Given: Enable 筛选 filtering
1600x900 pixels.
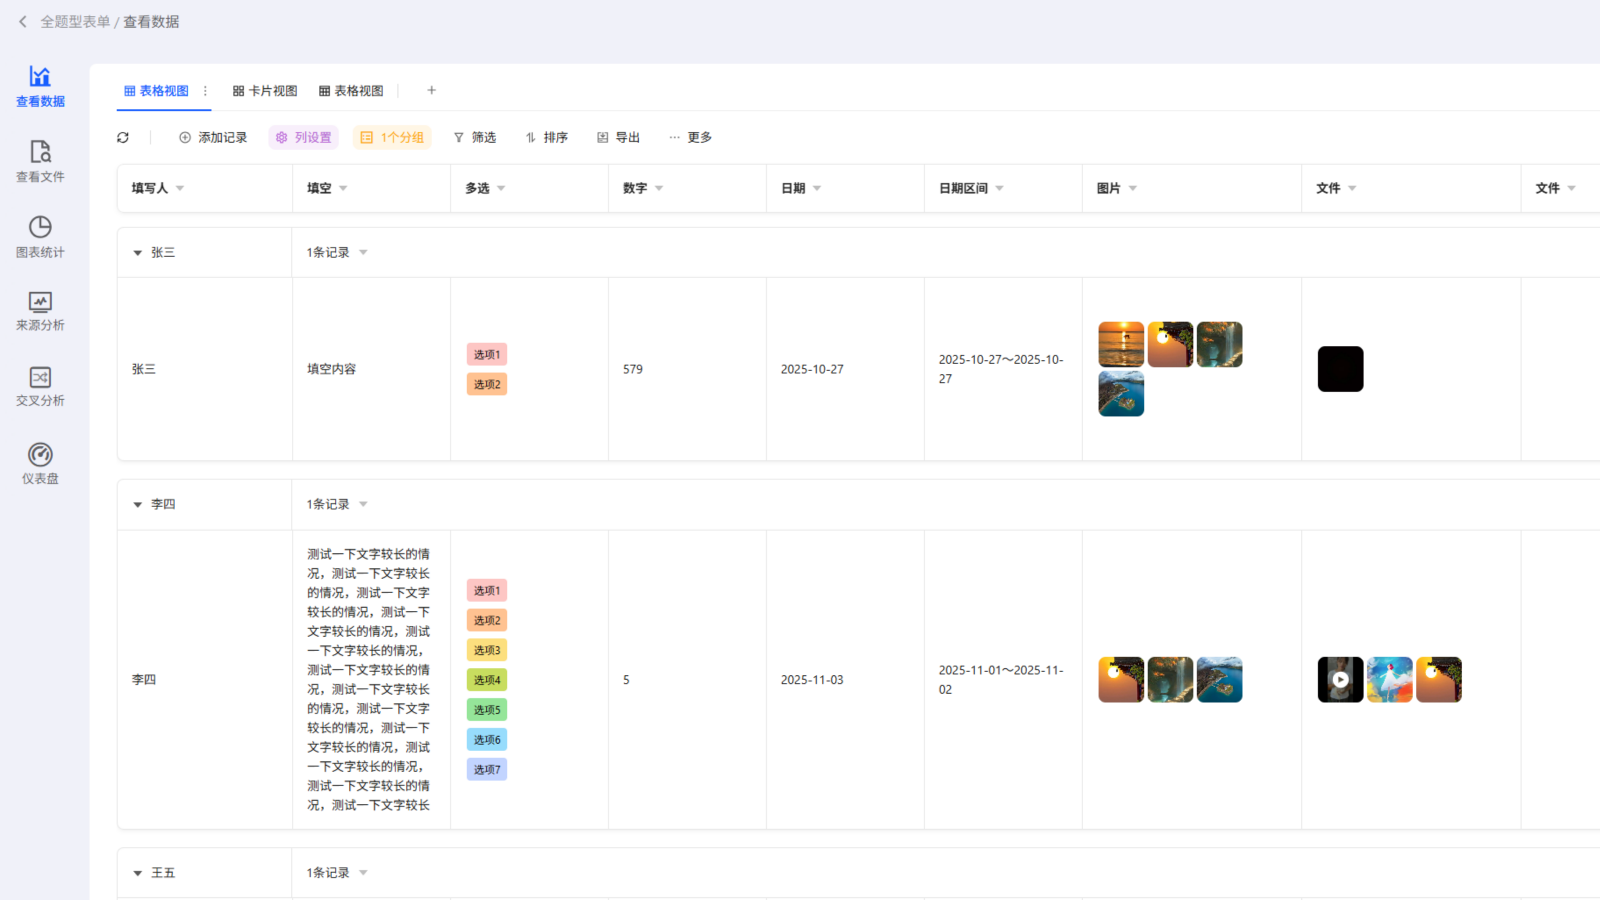Looking at the screenshot, I should 475,137.
